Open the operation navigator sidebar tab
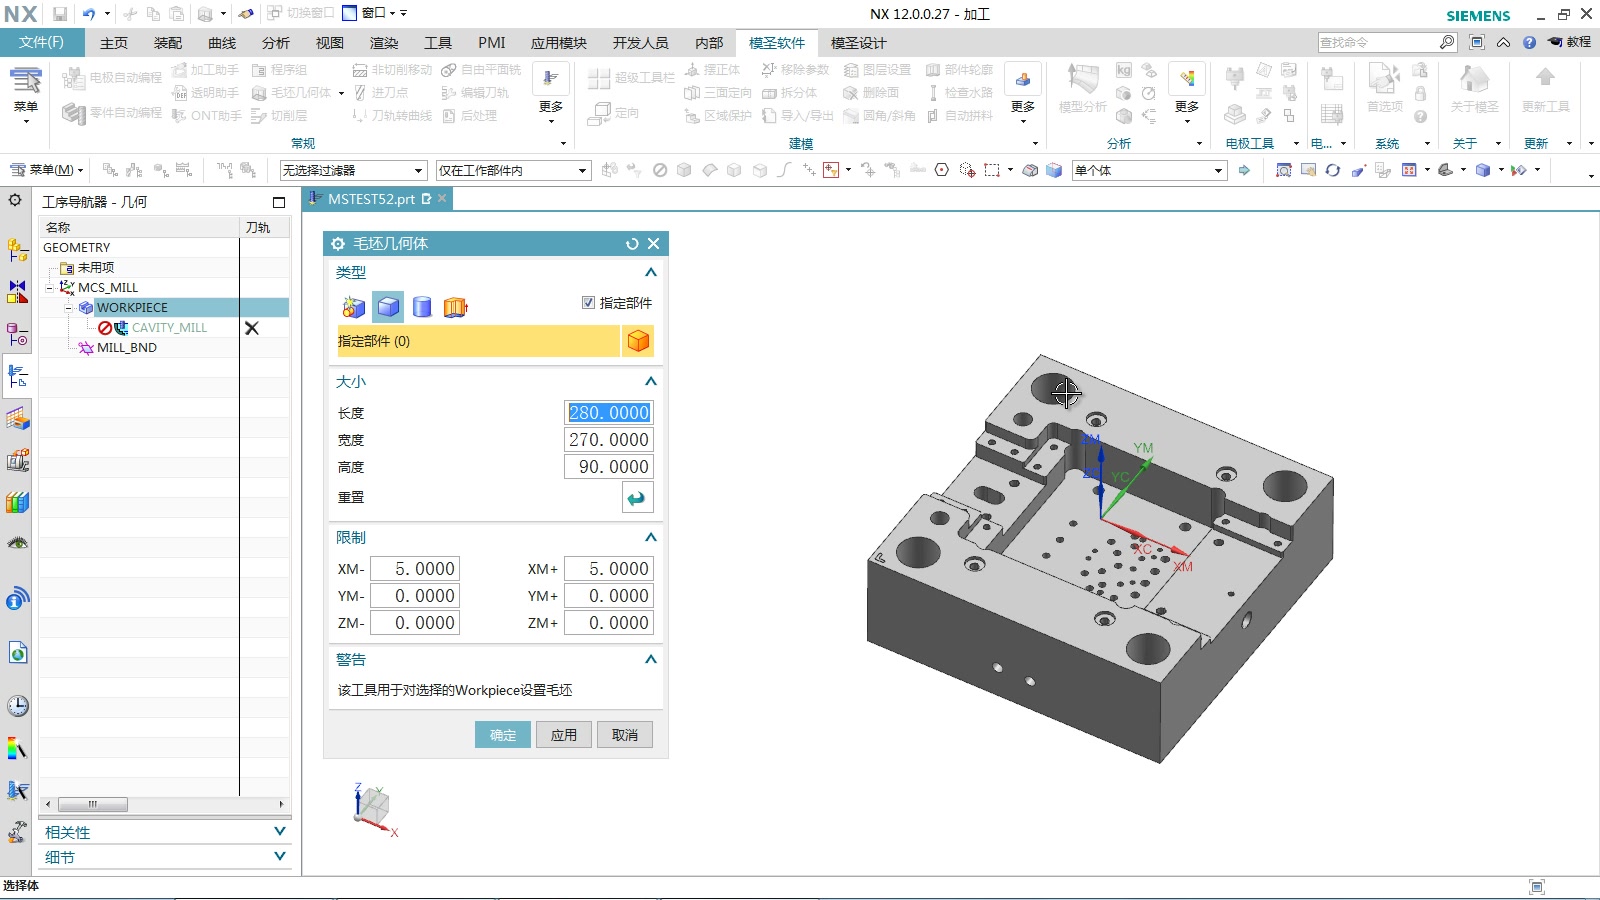Screen dimensions: 1600x900 click(x=17, y=376)
